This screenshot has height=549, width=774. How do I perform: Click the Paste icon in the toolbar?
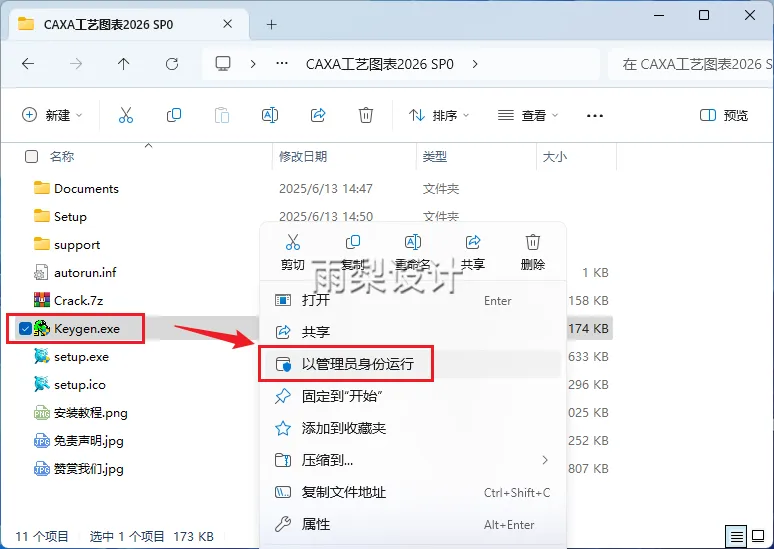coord(222,116)
